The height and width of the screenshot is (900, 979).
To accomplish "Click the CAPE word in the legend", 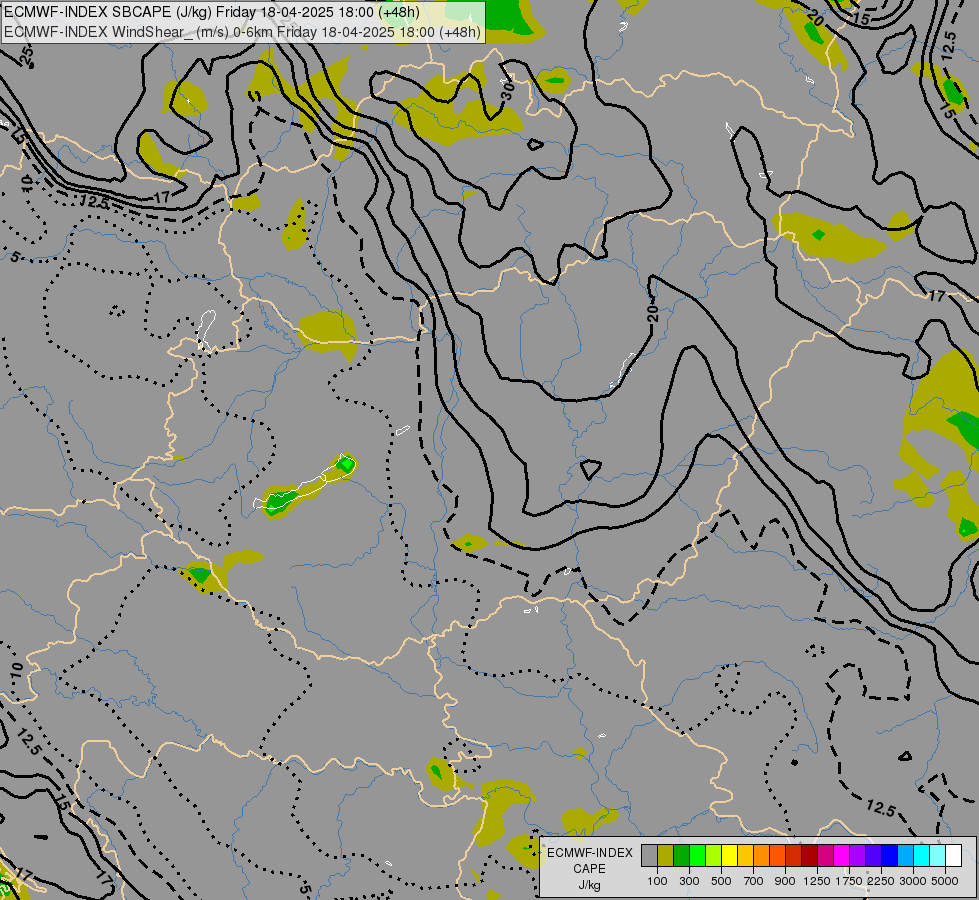I will click(x=589, y=869).
